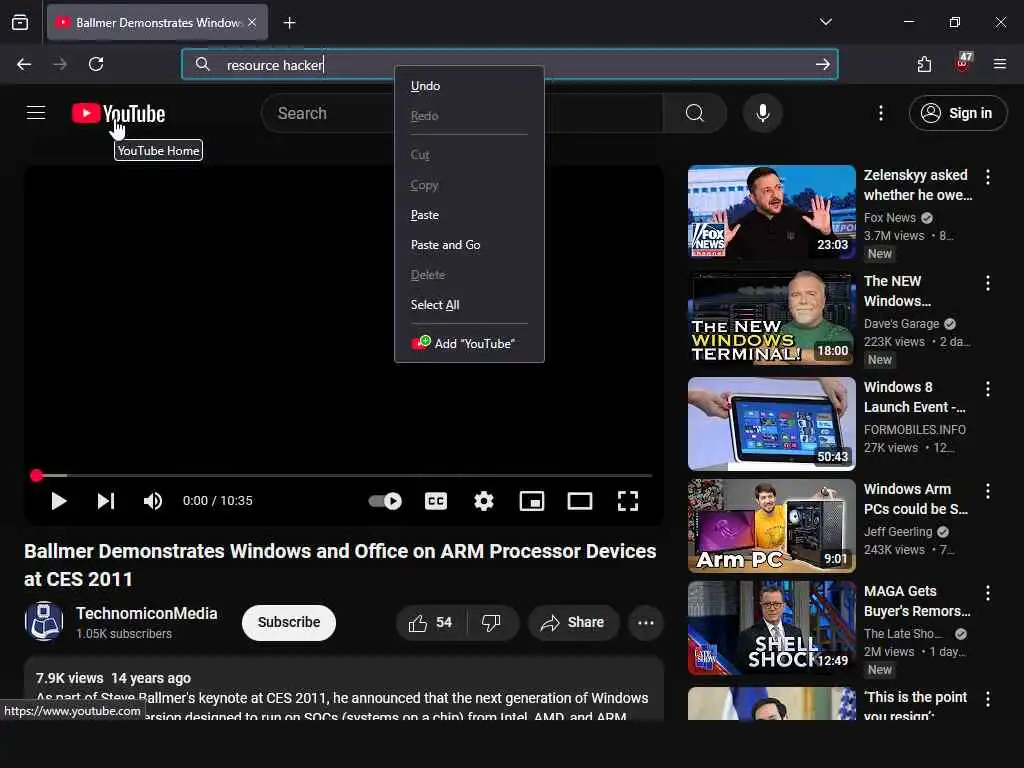Viewport: 1024px width, 768px height.
Task: Close the Ballmer Demonstrates Windows tab
Action: pyautogui.click(x=252, y=22)
